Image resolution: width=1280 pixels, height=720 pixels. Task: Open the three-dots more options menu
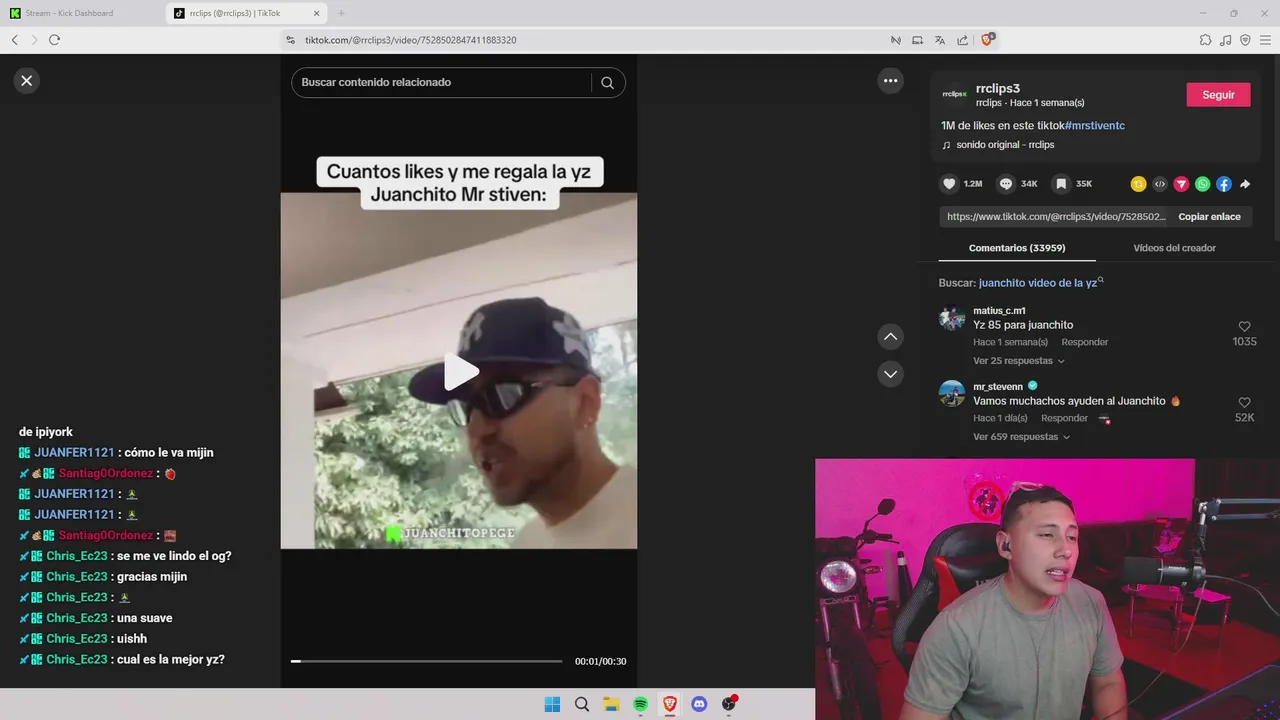(890, 81)
